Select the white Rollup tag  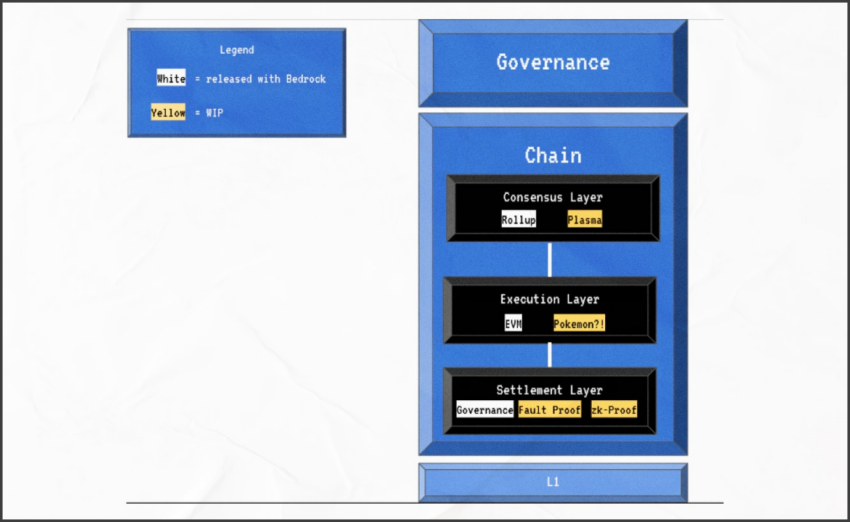pos(519,219)
